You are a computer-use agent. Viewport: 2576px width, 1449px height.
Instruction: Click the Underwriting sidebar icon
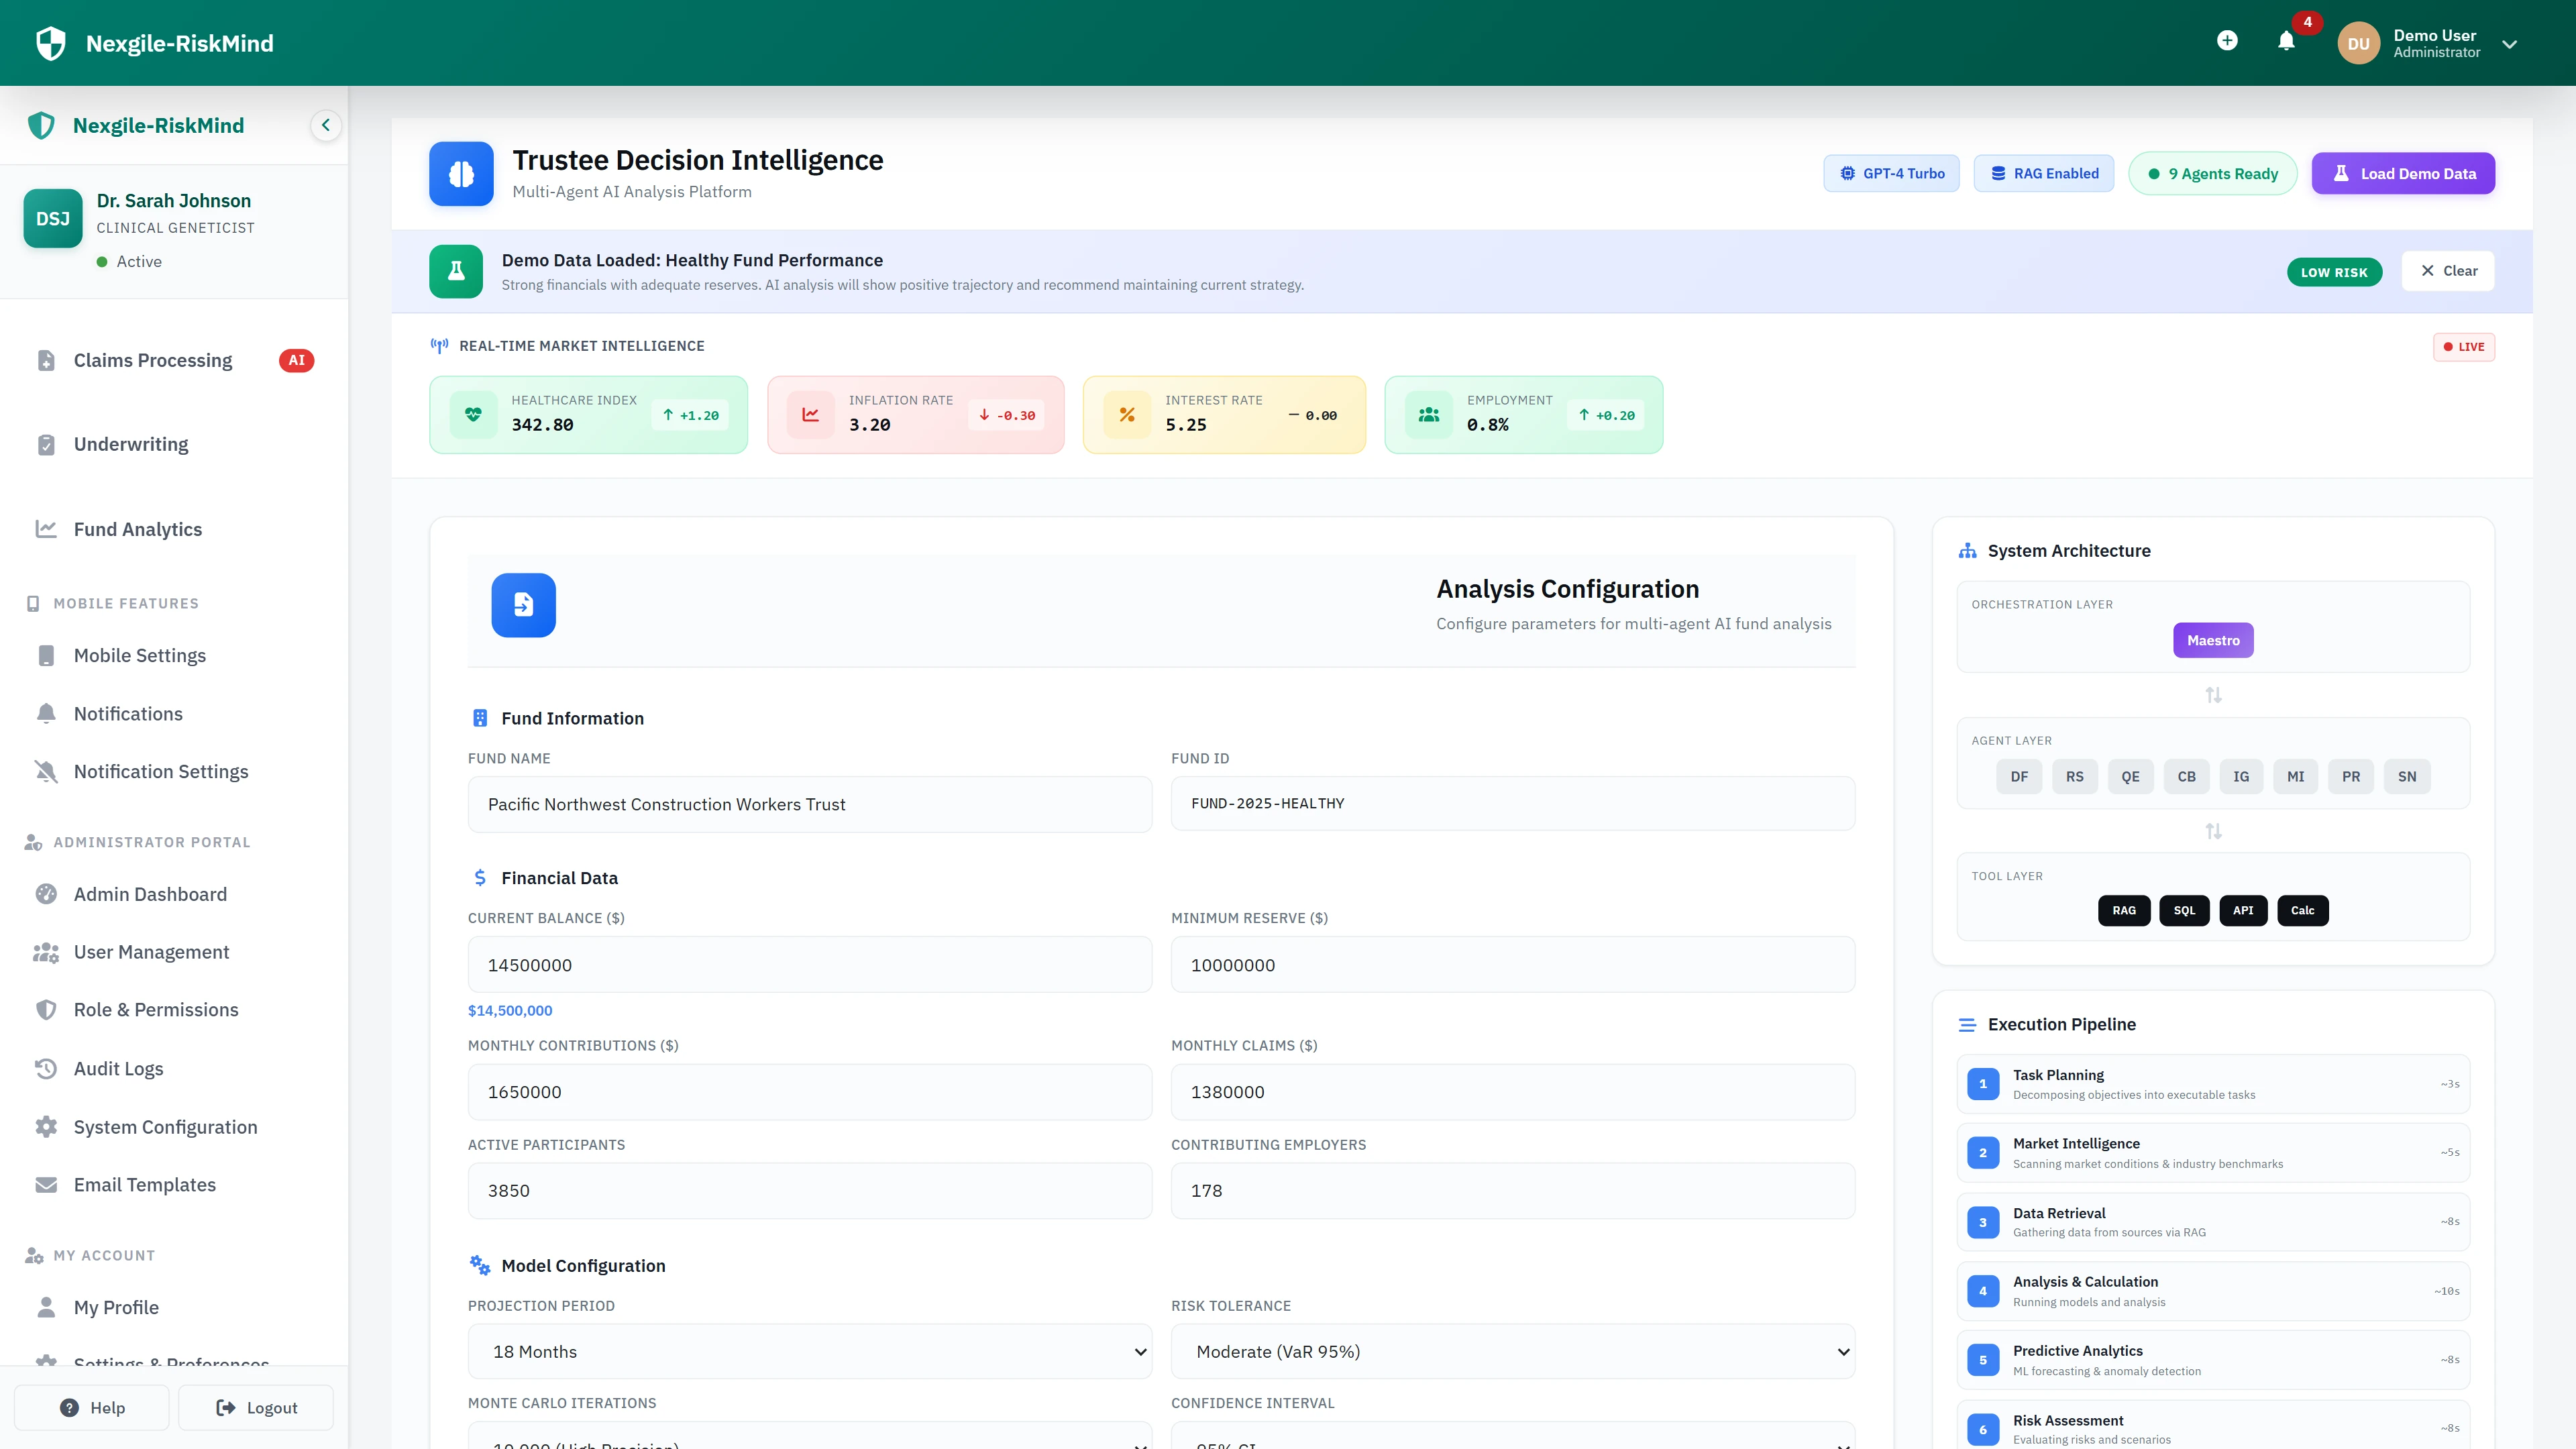pos(46,444)
